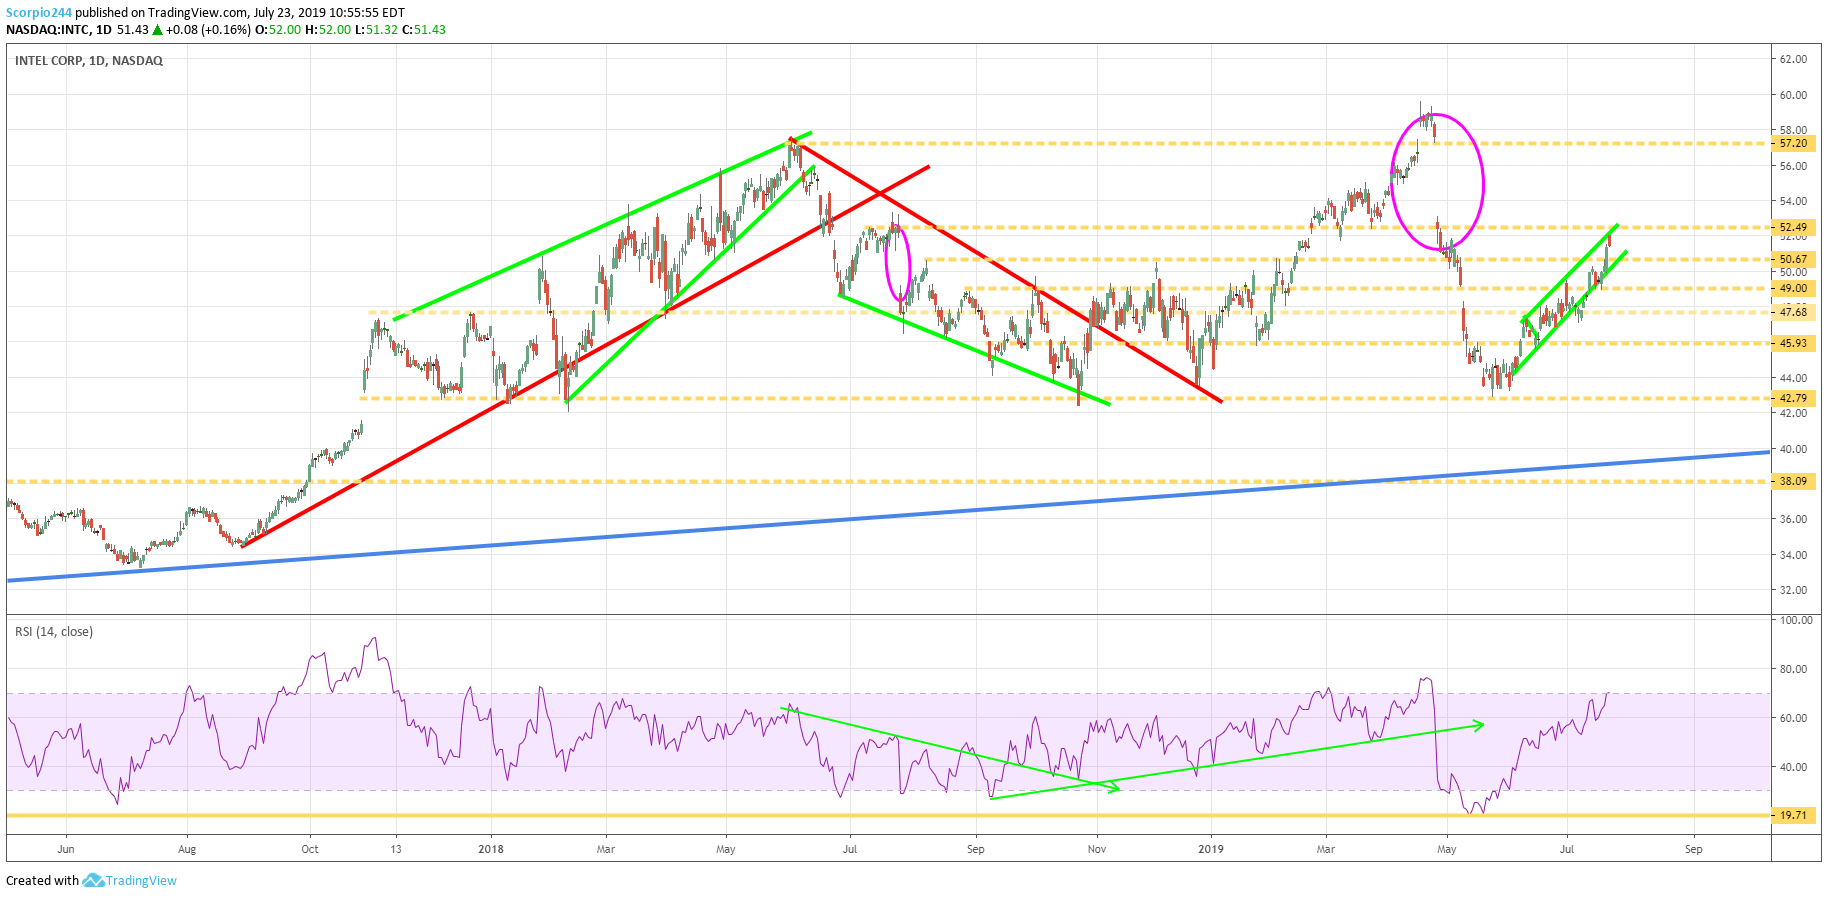Screen dimensions: 1828x898
Task: Select the +0.08 (+0.16%) change value
Action: coord(208,30)
